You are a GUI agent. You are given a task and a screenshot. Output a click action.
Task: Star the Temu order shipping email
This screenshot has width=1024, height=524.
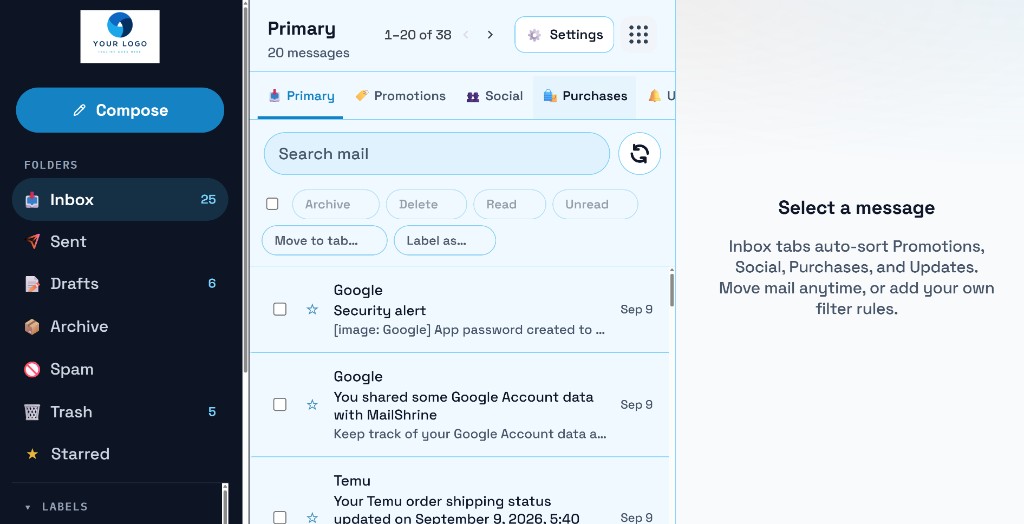[312, 517]
